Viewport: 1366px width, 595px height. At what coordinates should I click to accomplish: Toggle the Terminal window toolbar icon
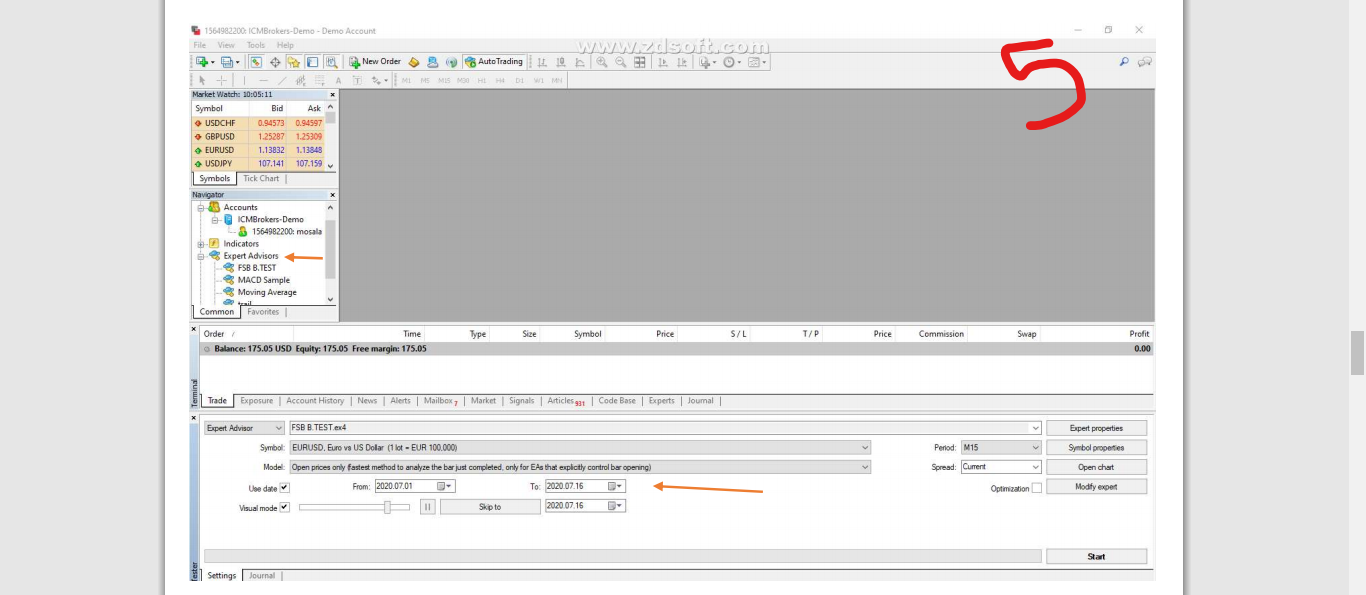[313, 62]
